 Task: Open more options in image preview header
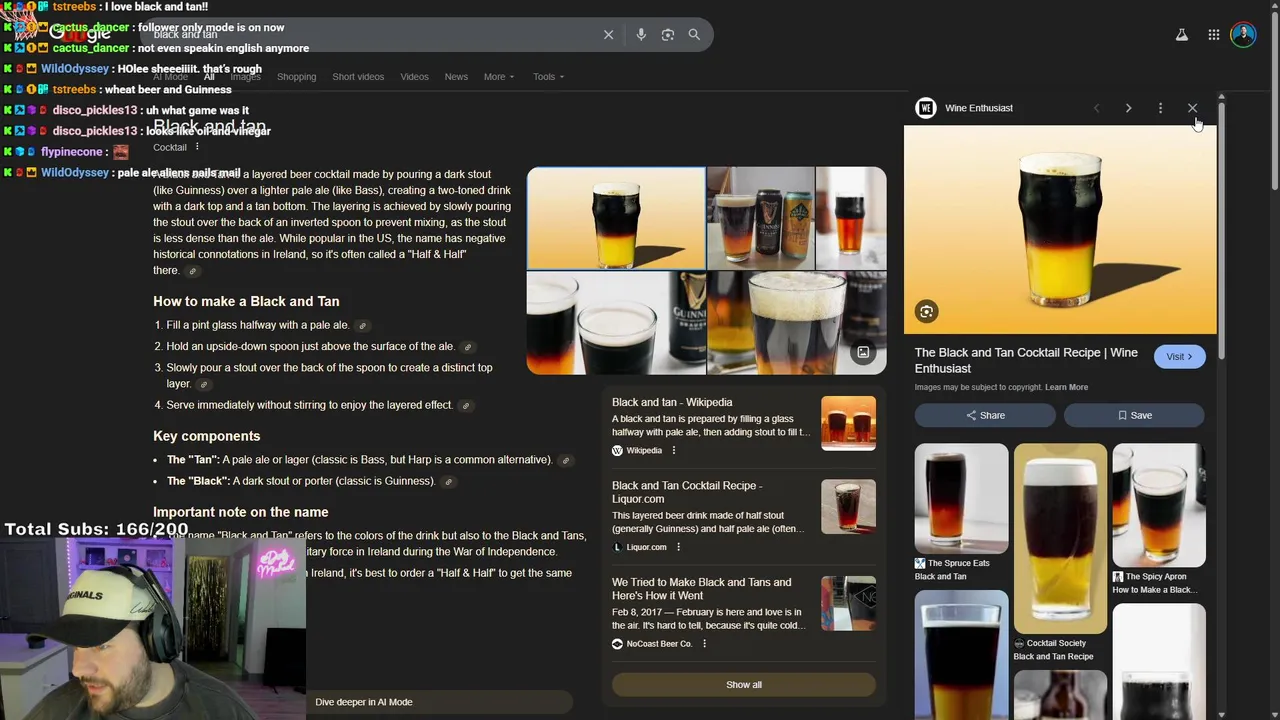point(1160,108)
